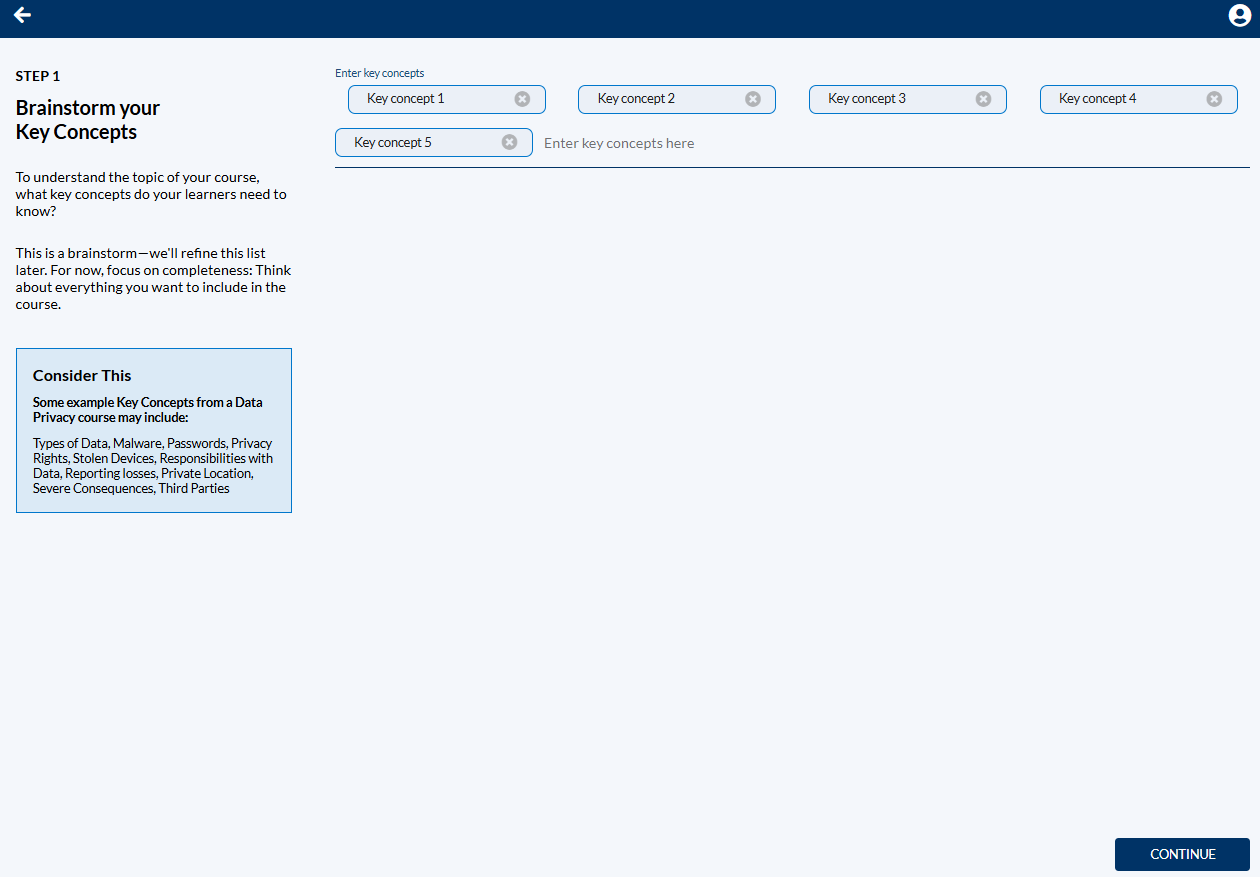Click the "Brainstorm your Key Concepts" heading
Viewport: 1260px width, 877px height.
88,120
